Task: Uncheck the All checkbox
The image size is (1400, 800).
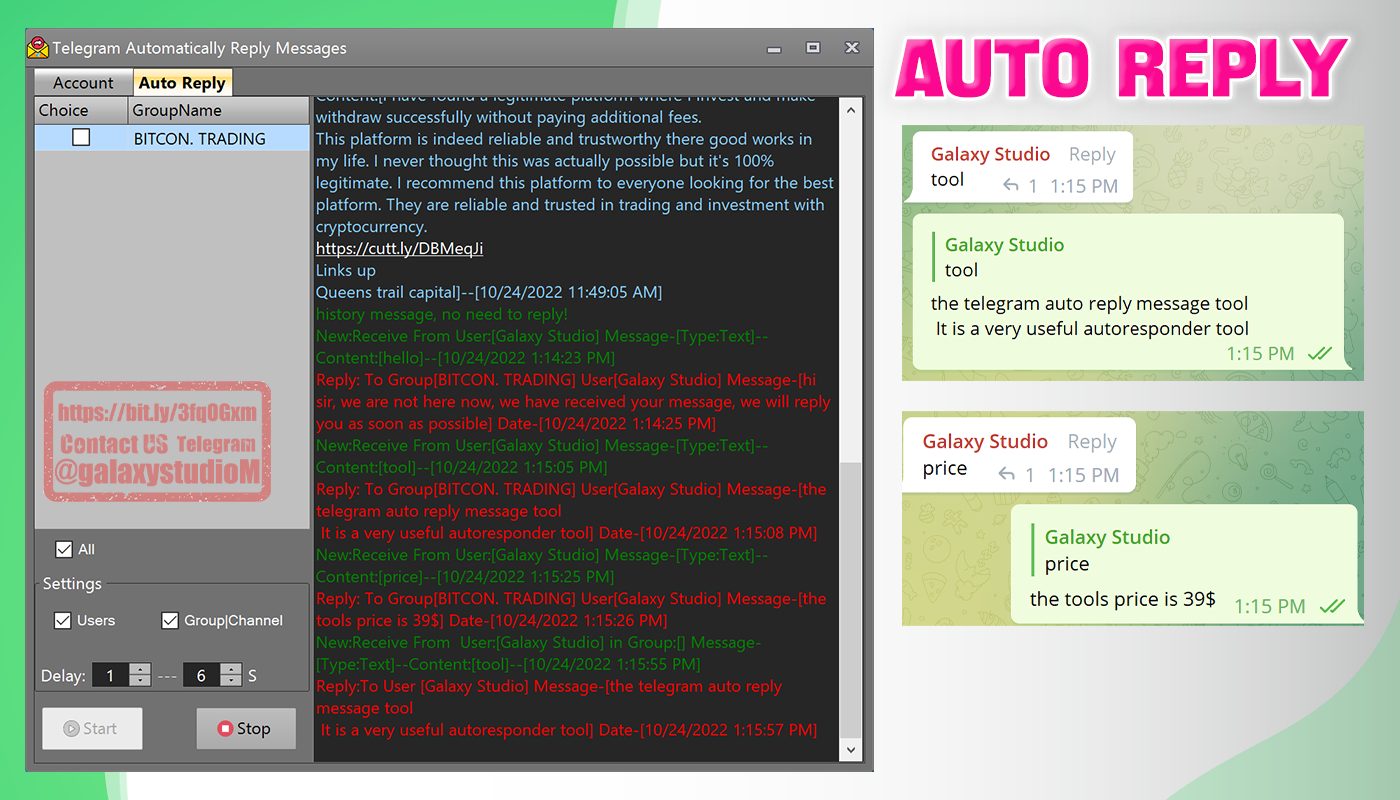Action: (65, 549)
